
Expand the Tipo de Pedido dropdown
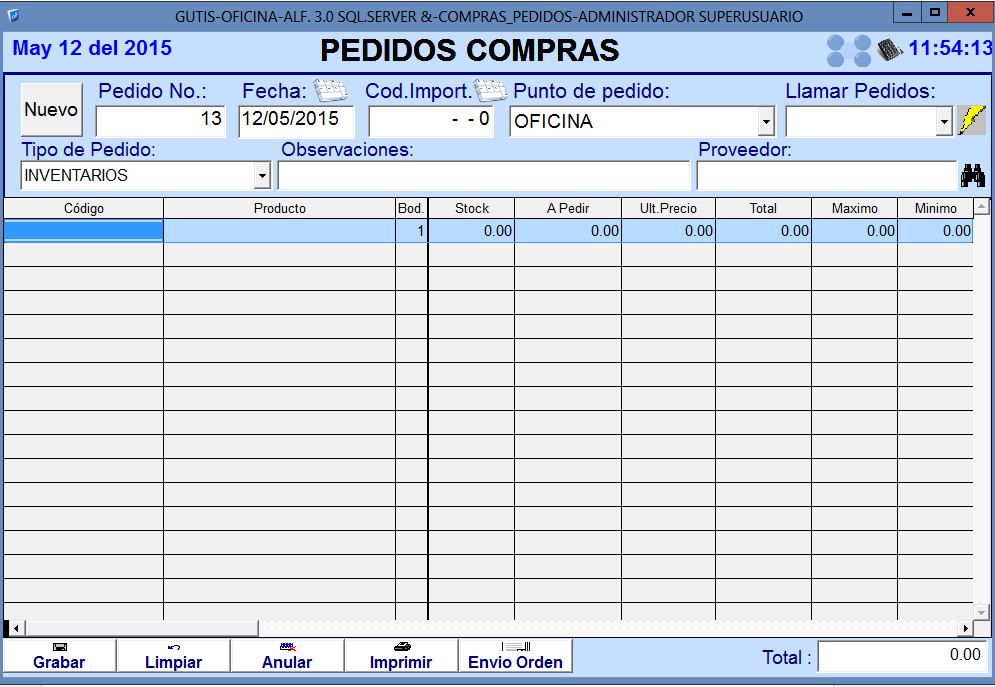click(x=262, y=176)
